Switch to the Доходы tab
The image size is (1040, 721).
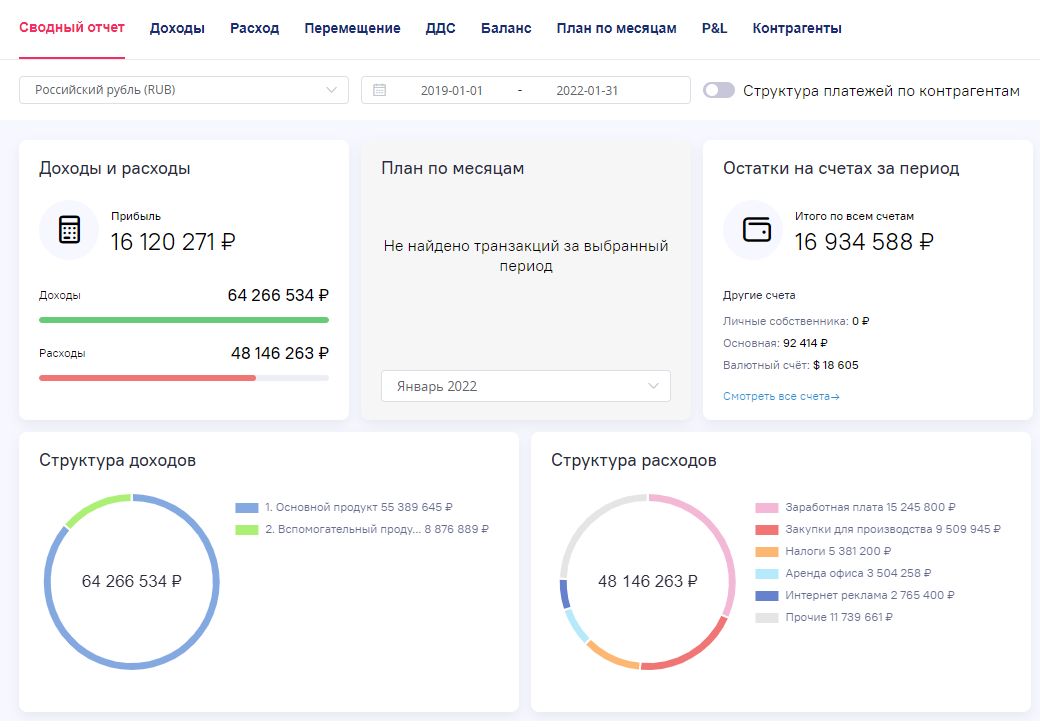coord(177,28)
